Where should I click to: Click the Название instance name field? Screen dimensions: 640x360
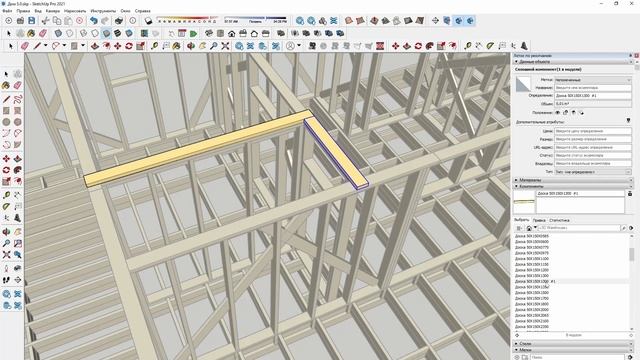593,88
